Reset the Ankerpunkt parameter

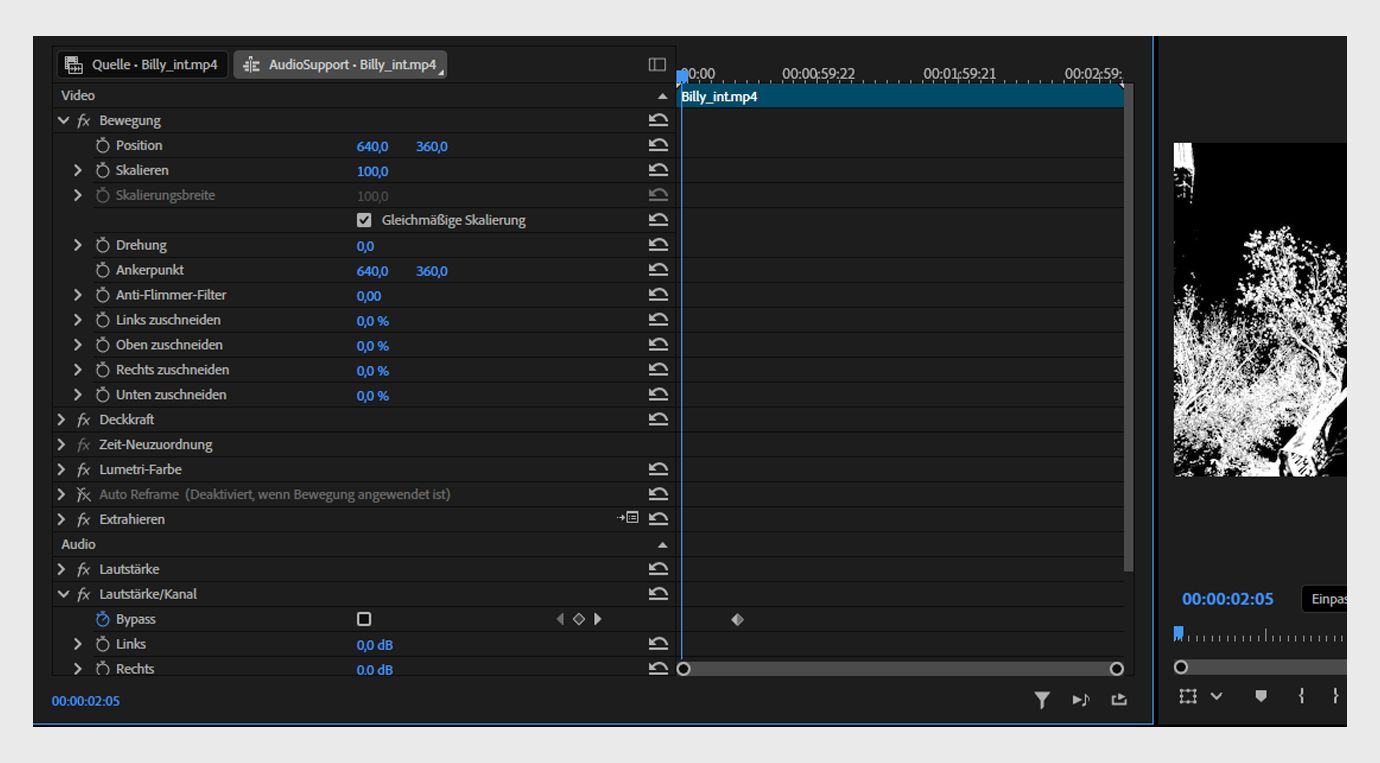tap(658, 270)
